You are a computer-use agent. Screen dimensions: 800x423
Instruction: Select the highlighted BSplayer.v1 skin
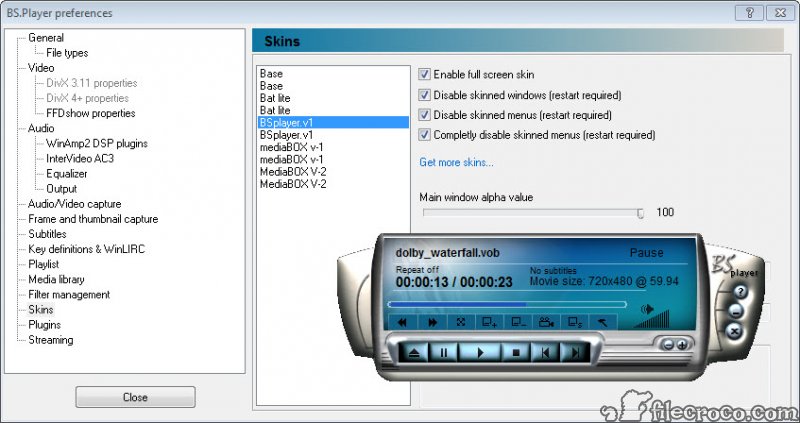(334, 122)
